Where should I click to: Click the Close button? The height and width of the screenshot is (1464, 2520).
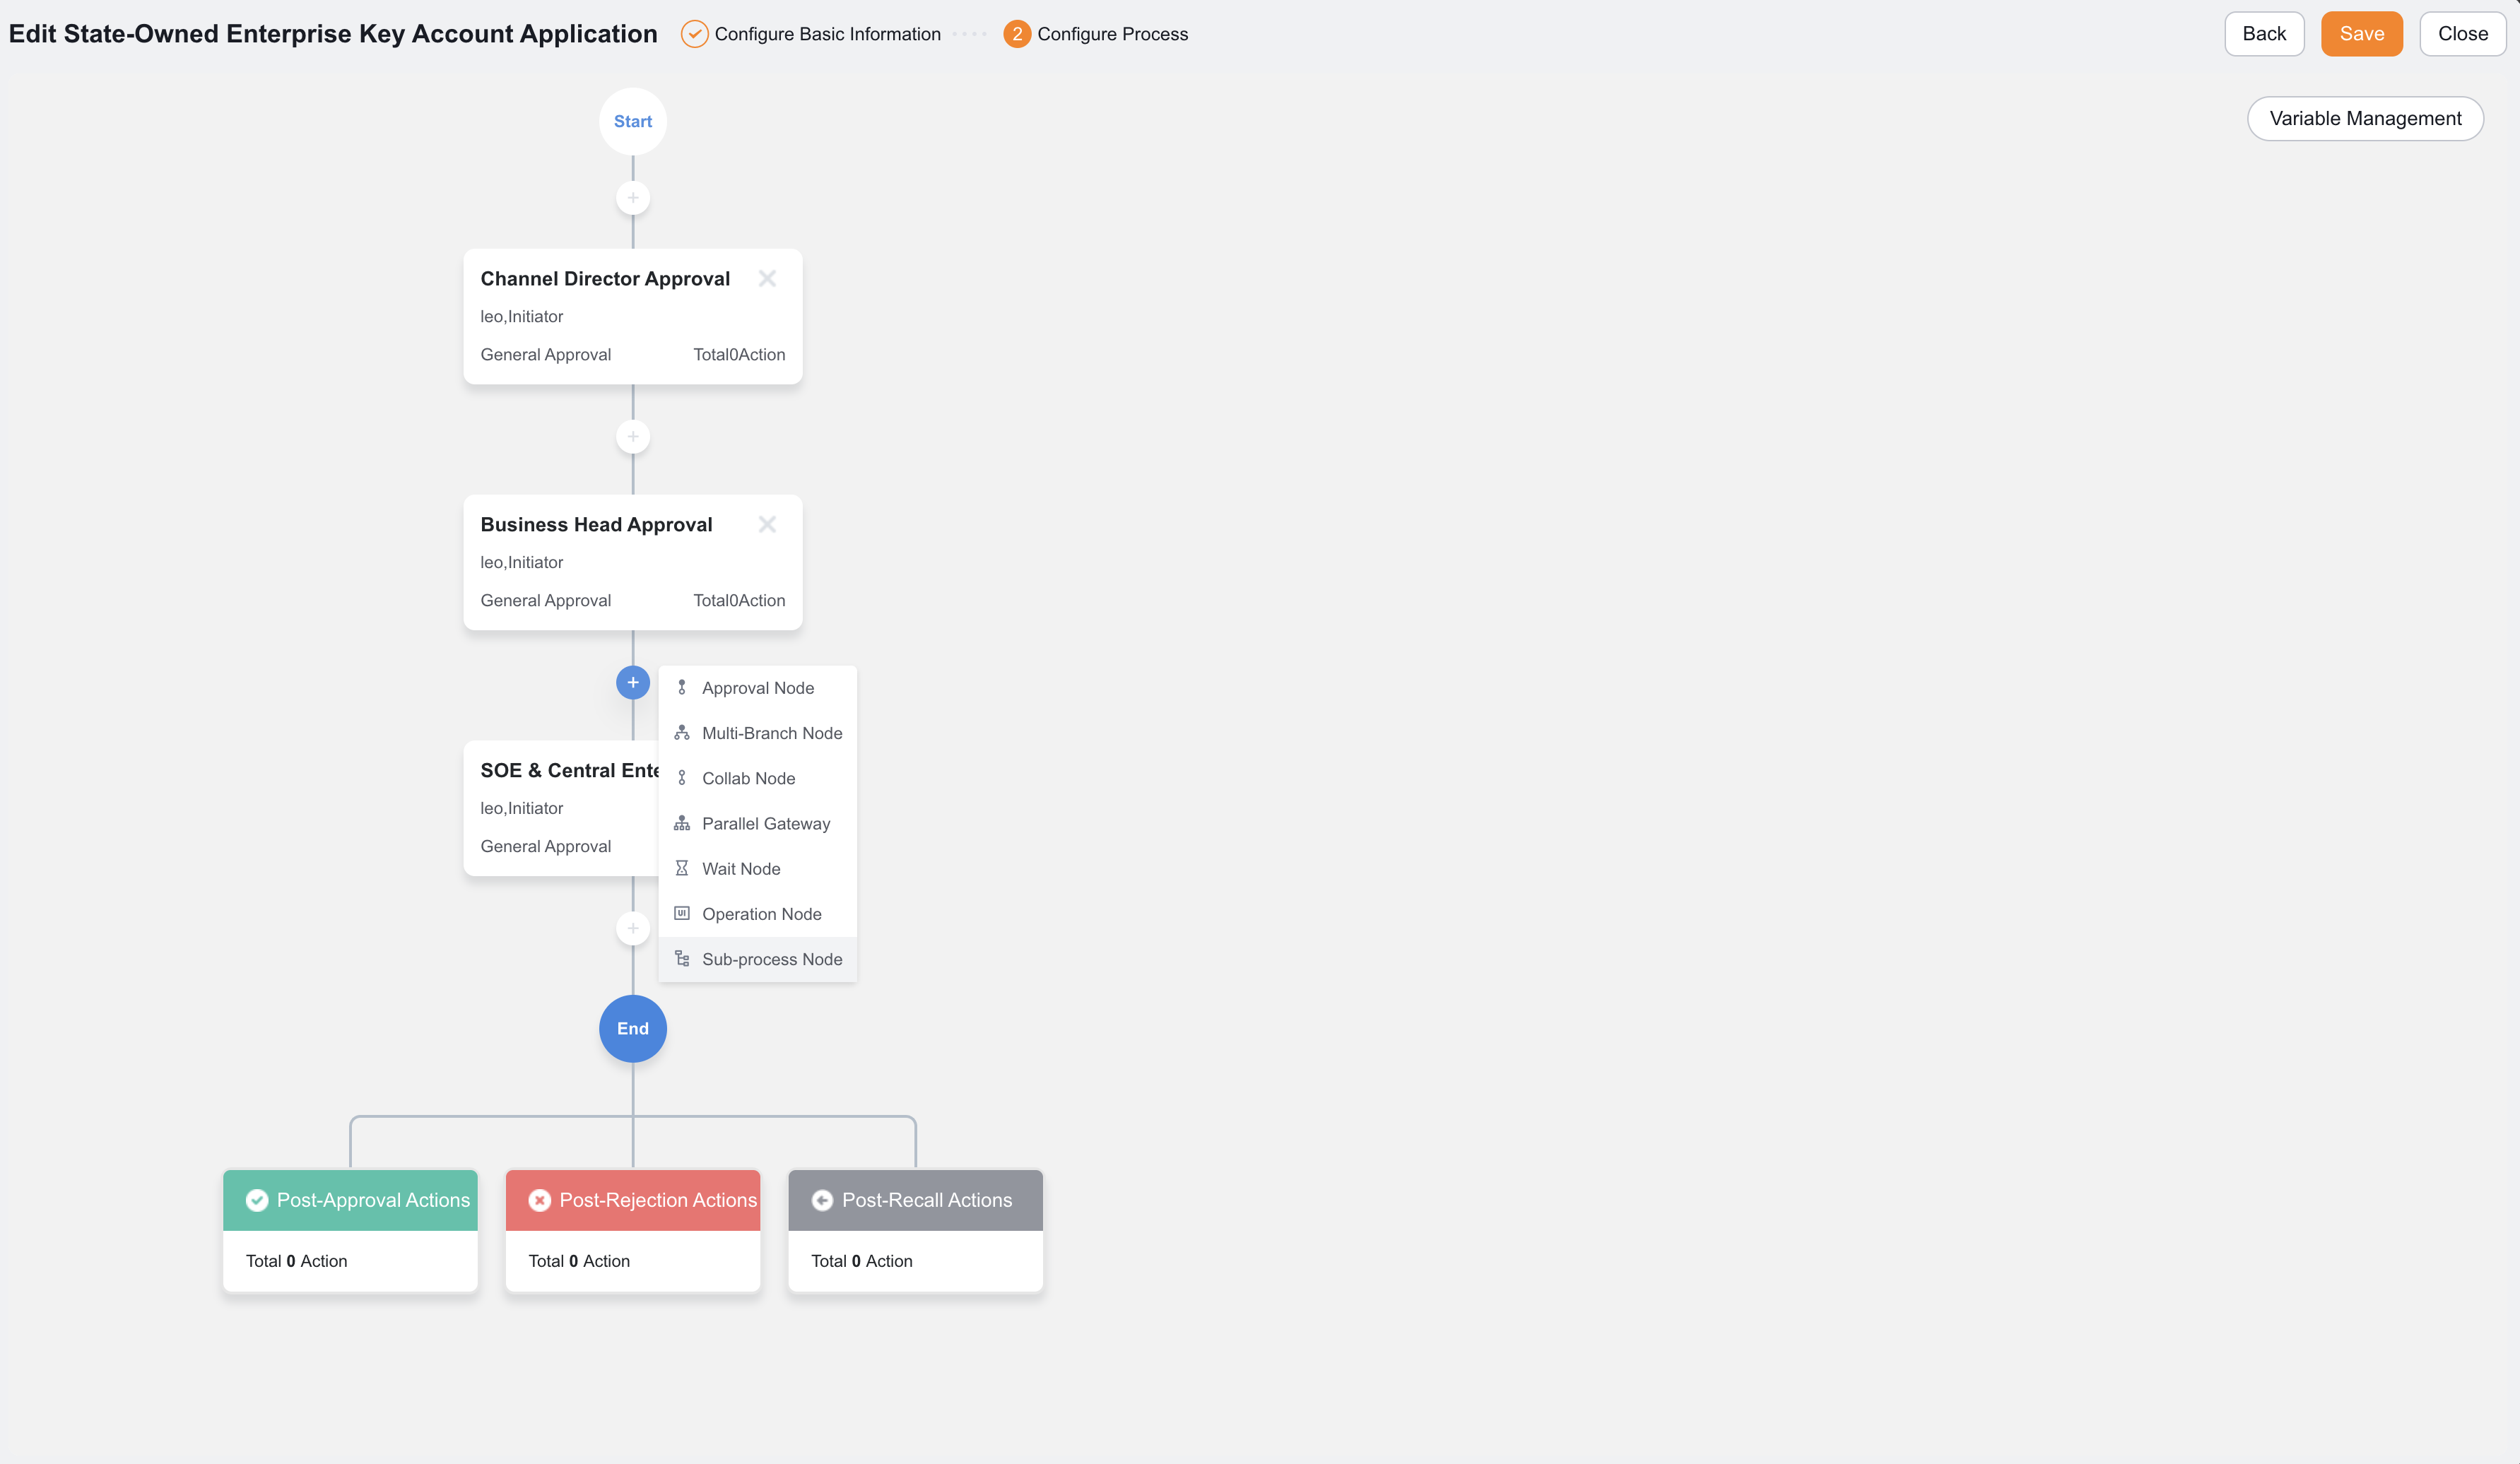pyautogui.click(x=2462, y=34)
